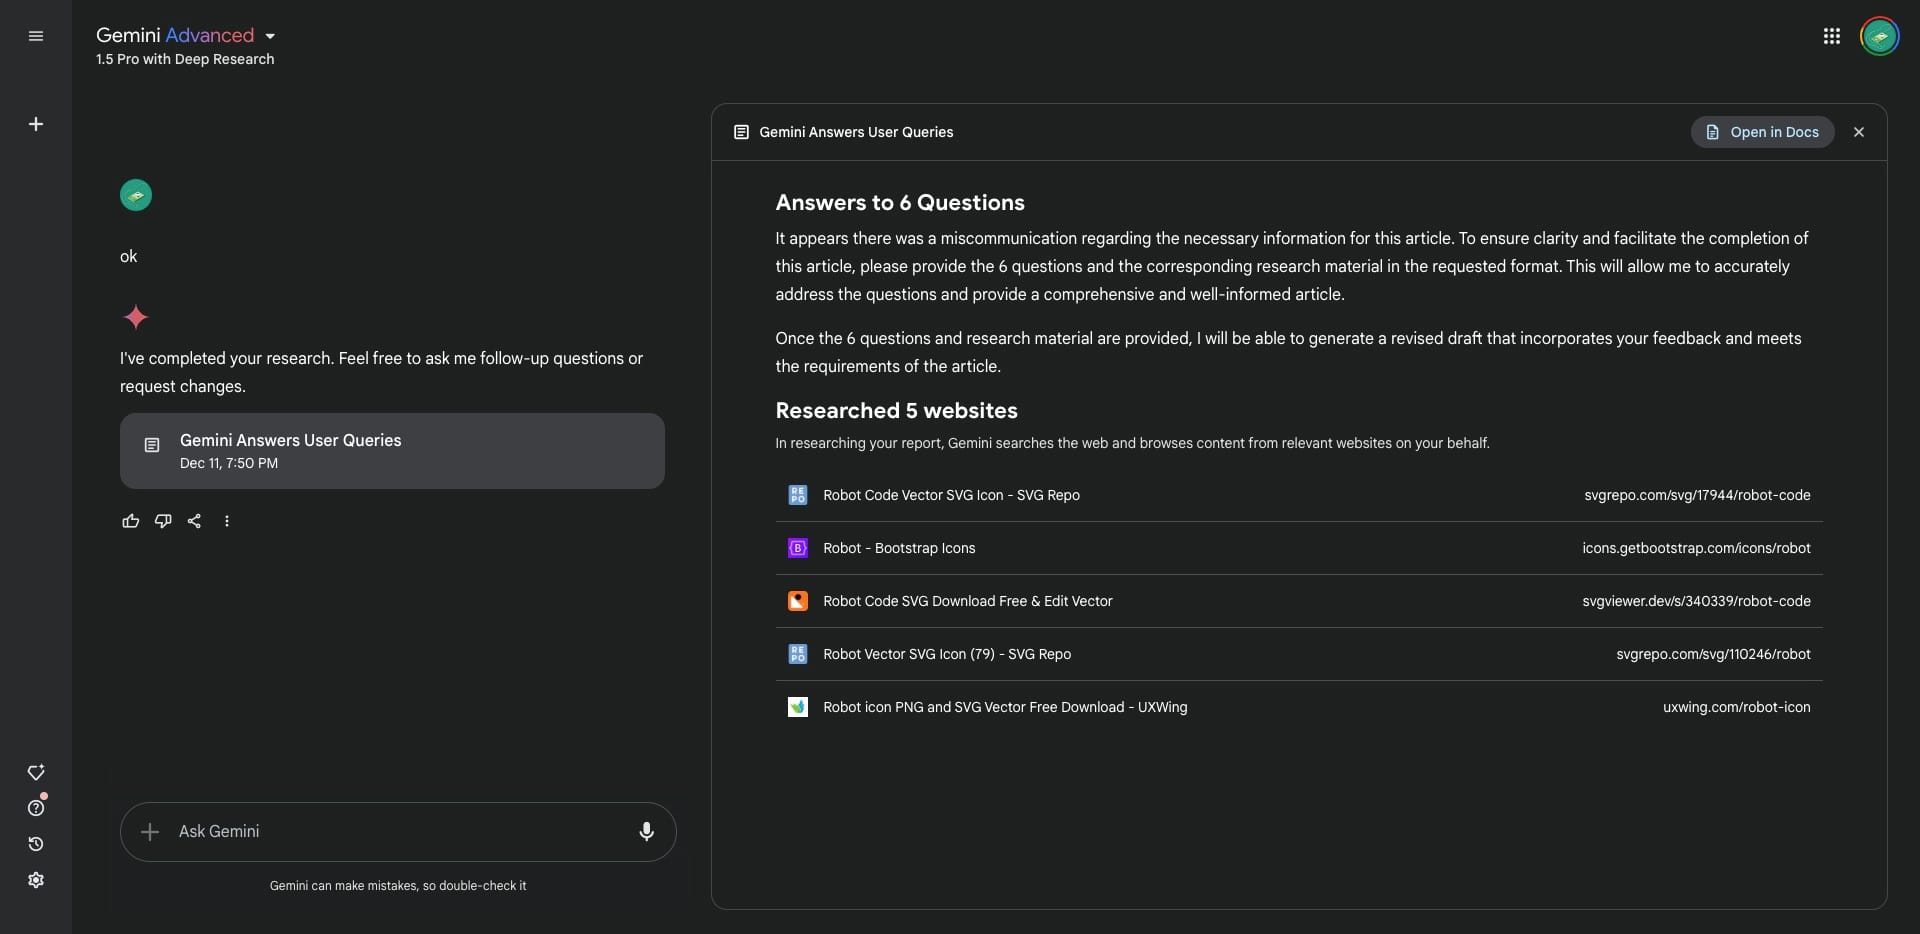Click the svgrepo.com/svg/17944/robot-code URL
This screenshot has height=934, width=1920.
click(1697, 495)
